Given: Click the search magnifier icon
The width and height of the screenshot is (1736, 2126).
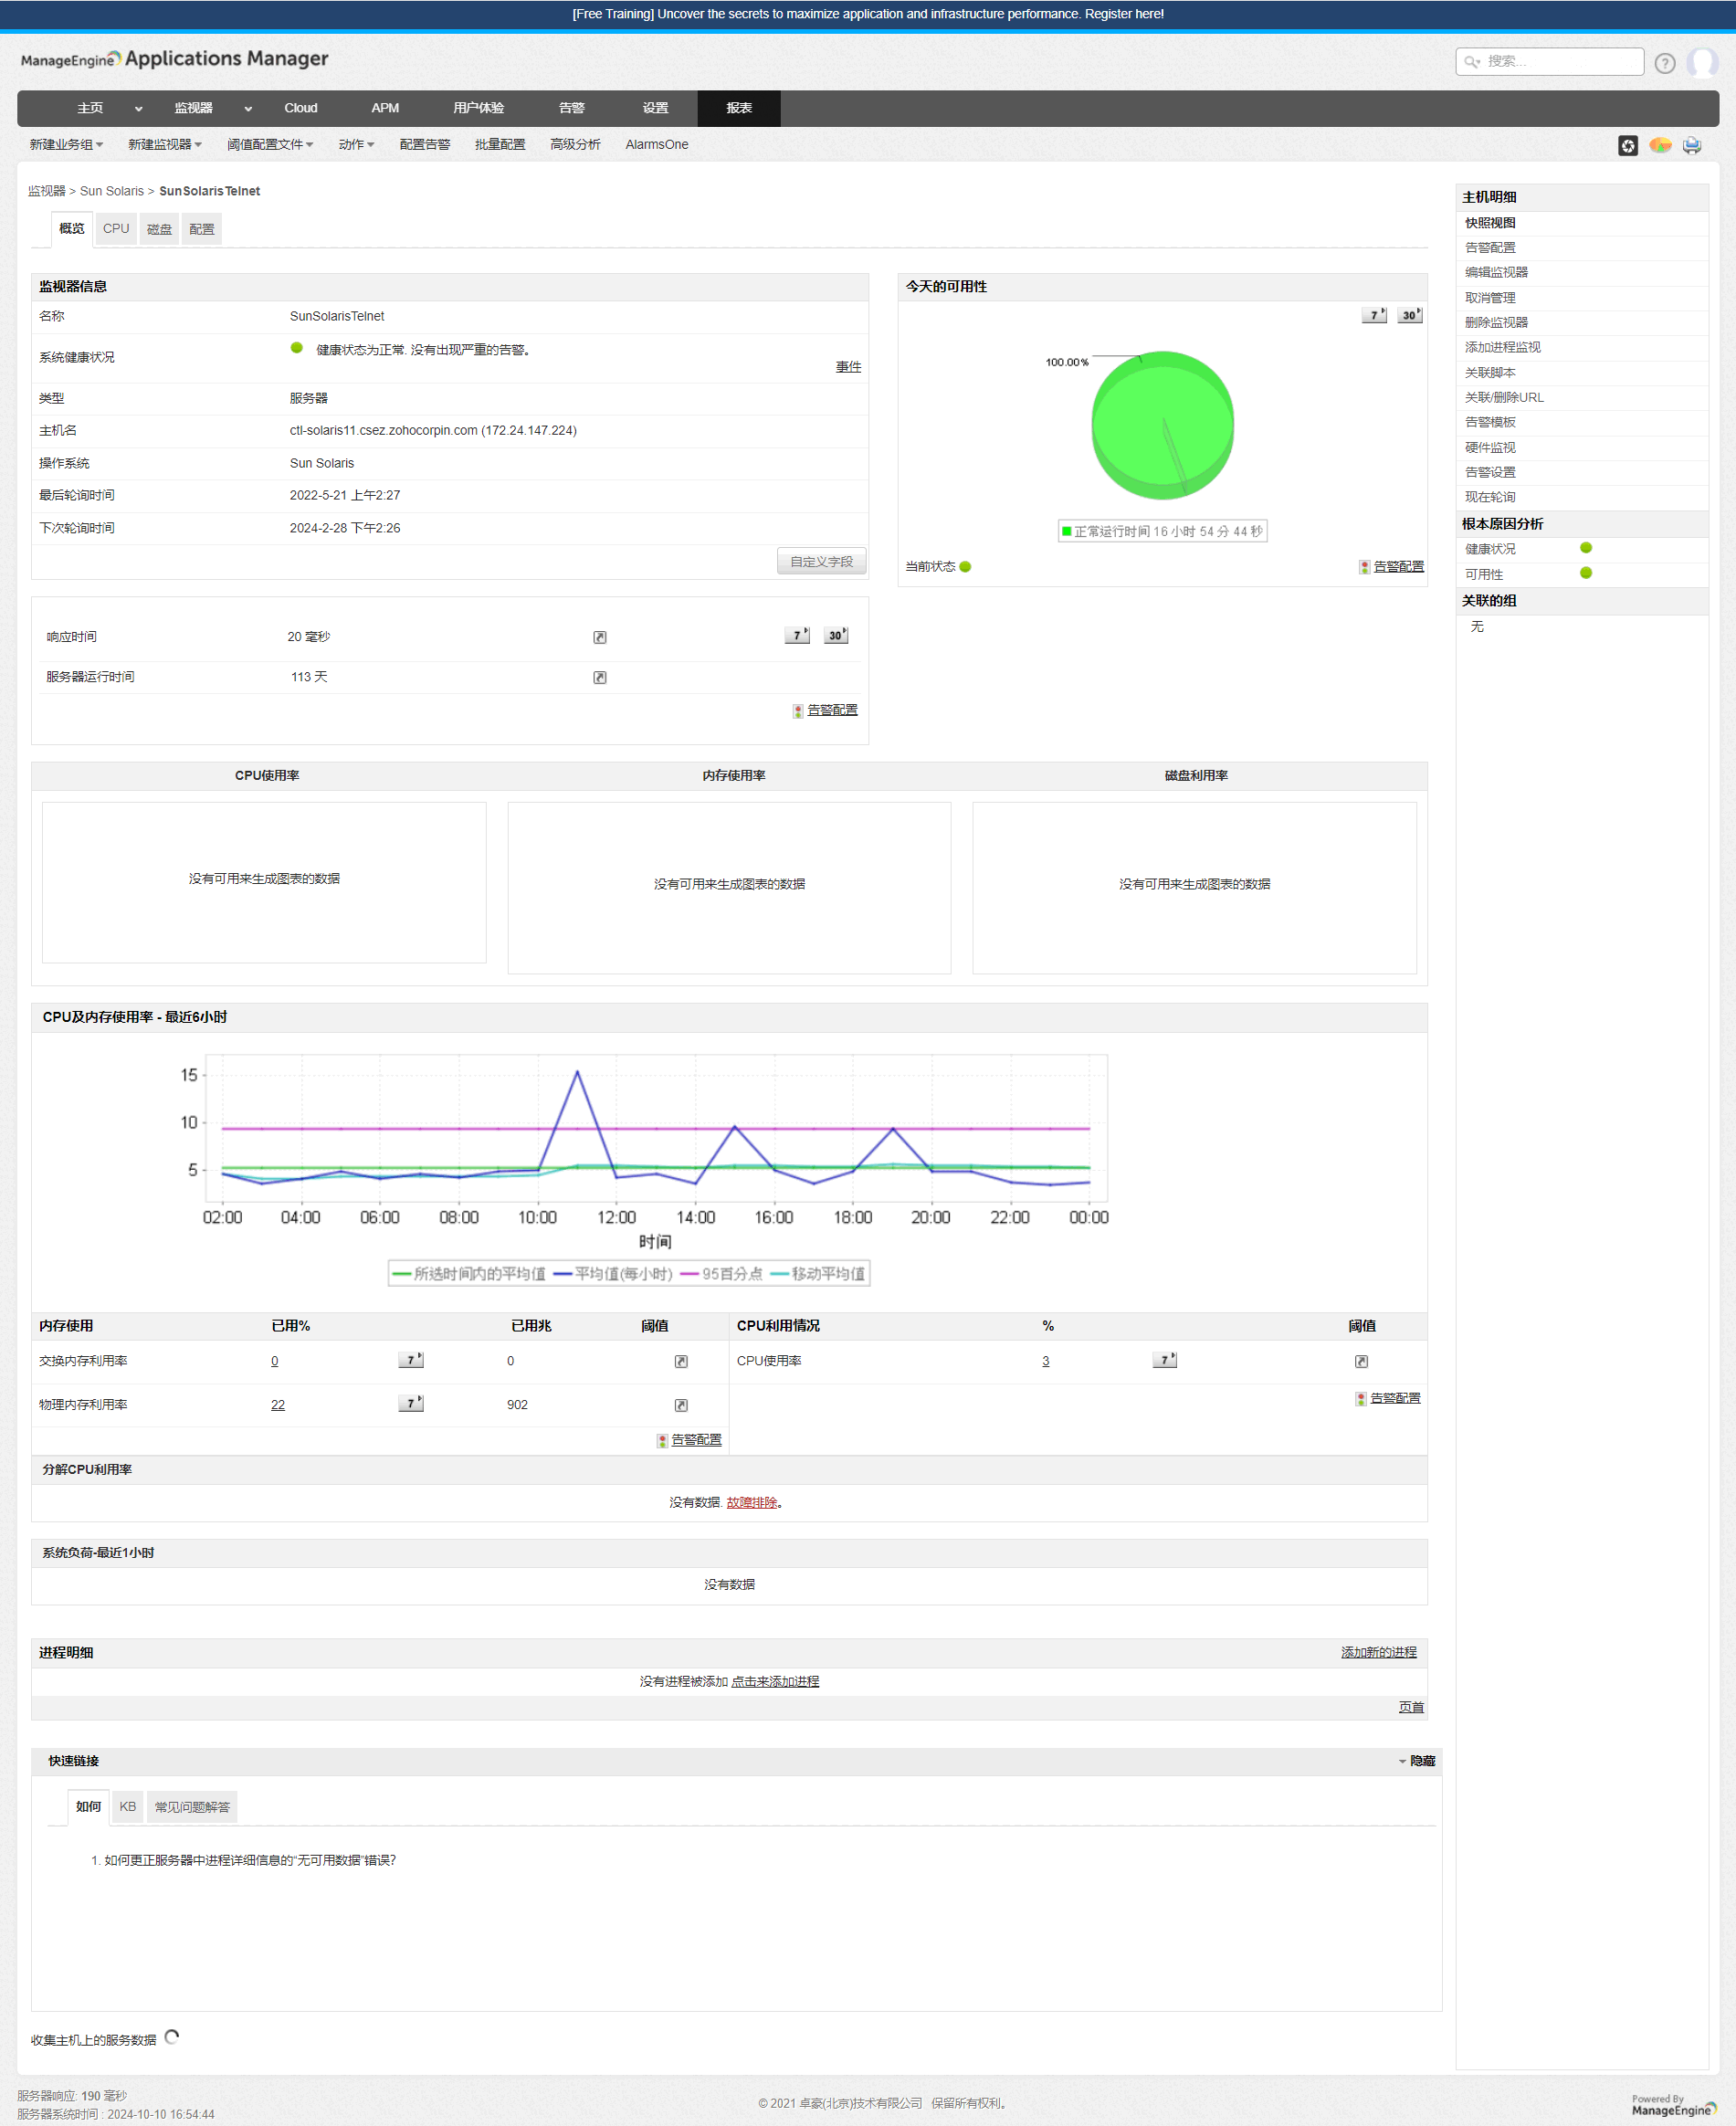Looking at the screenshot, I should [1472, 62].
